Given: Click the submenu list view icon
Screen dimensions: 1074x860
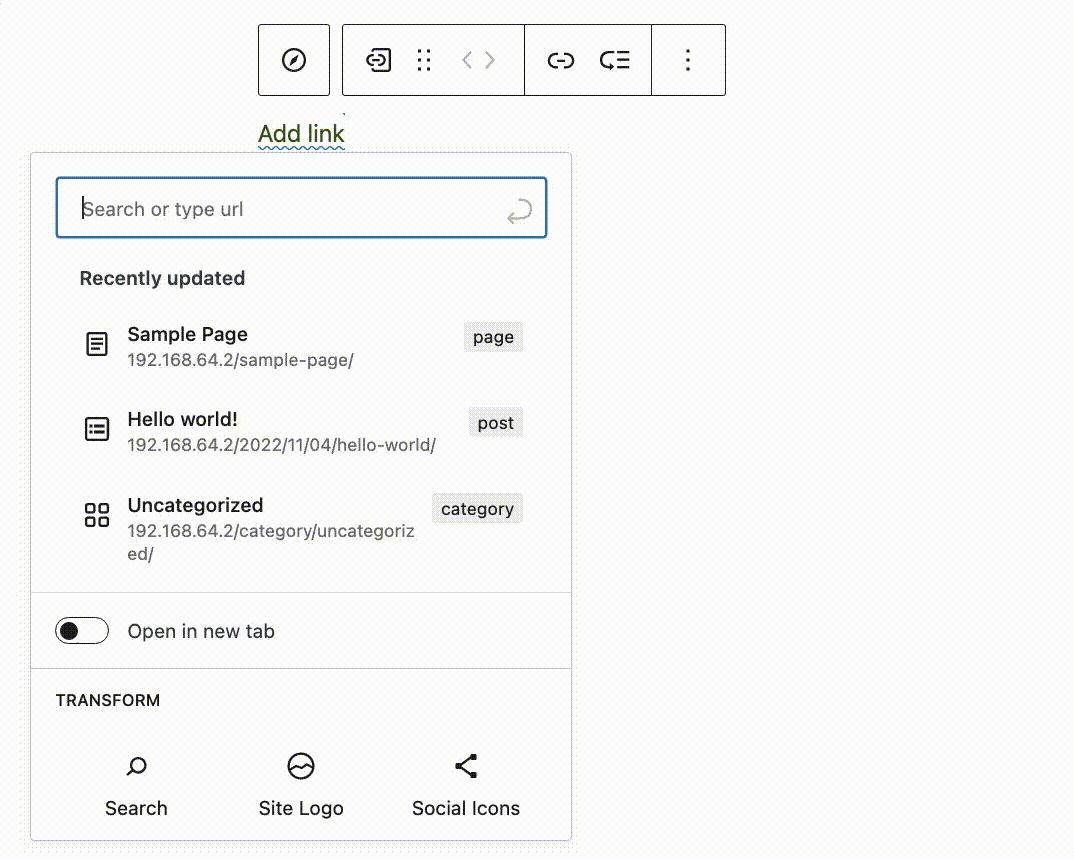Looking at the screenshot, I should coord(615,60).
